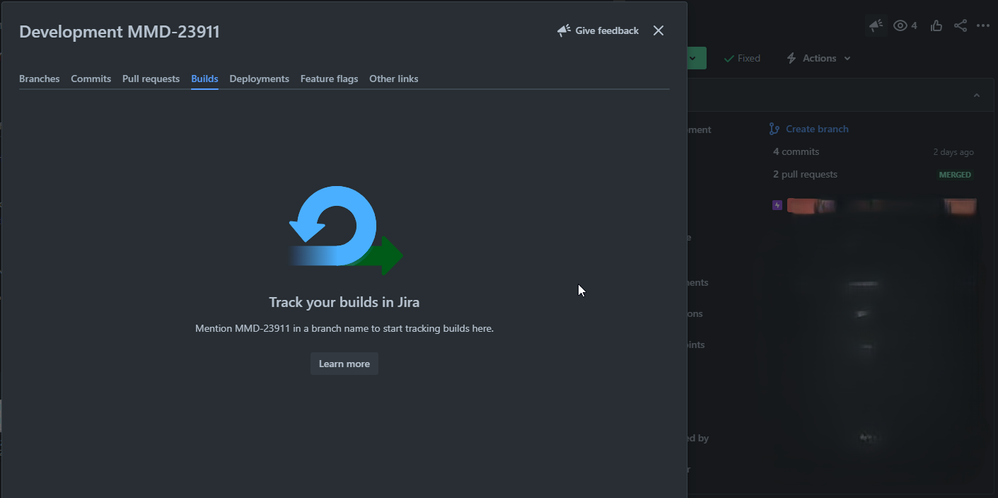The width and height of the screenshot is (998, 498).
Task: Click the builds tracking illustration
Action: coord(344,231)
